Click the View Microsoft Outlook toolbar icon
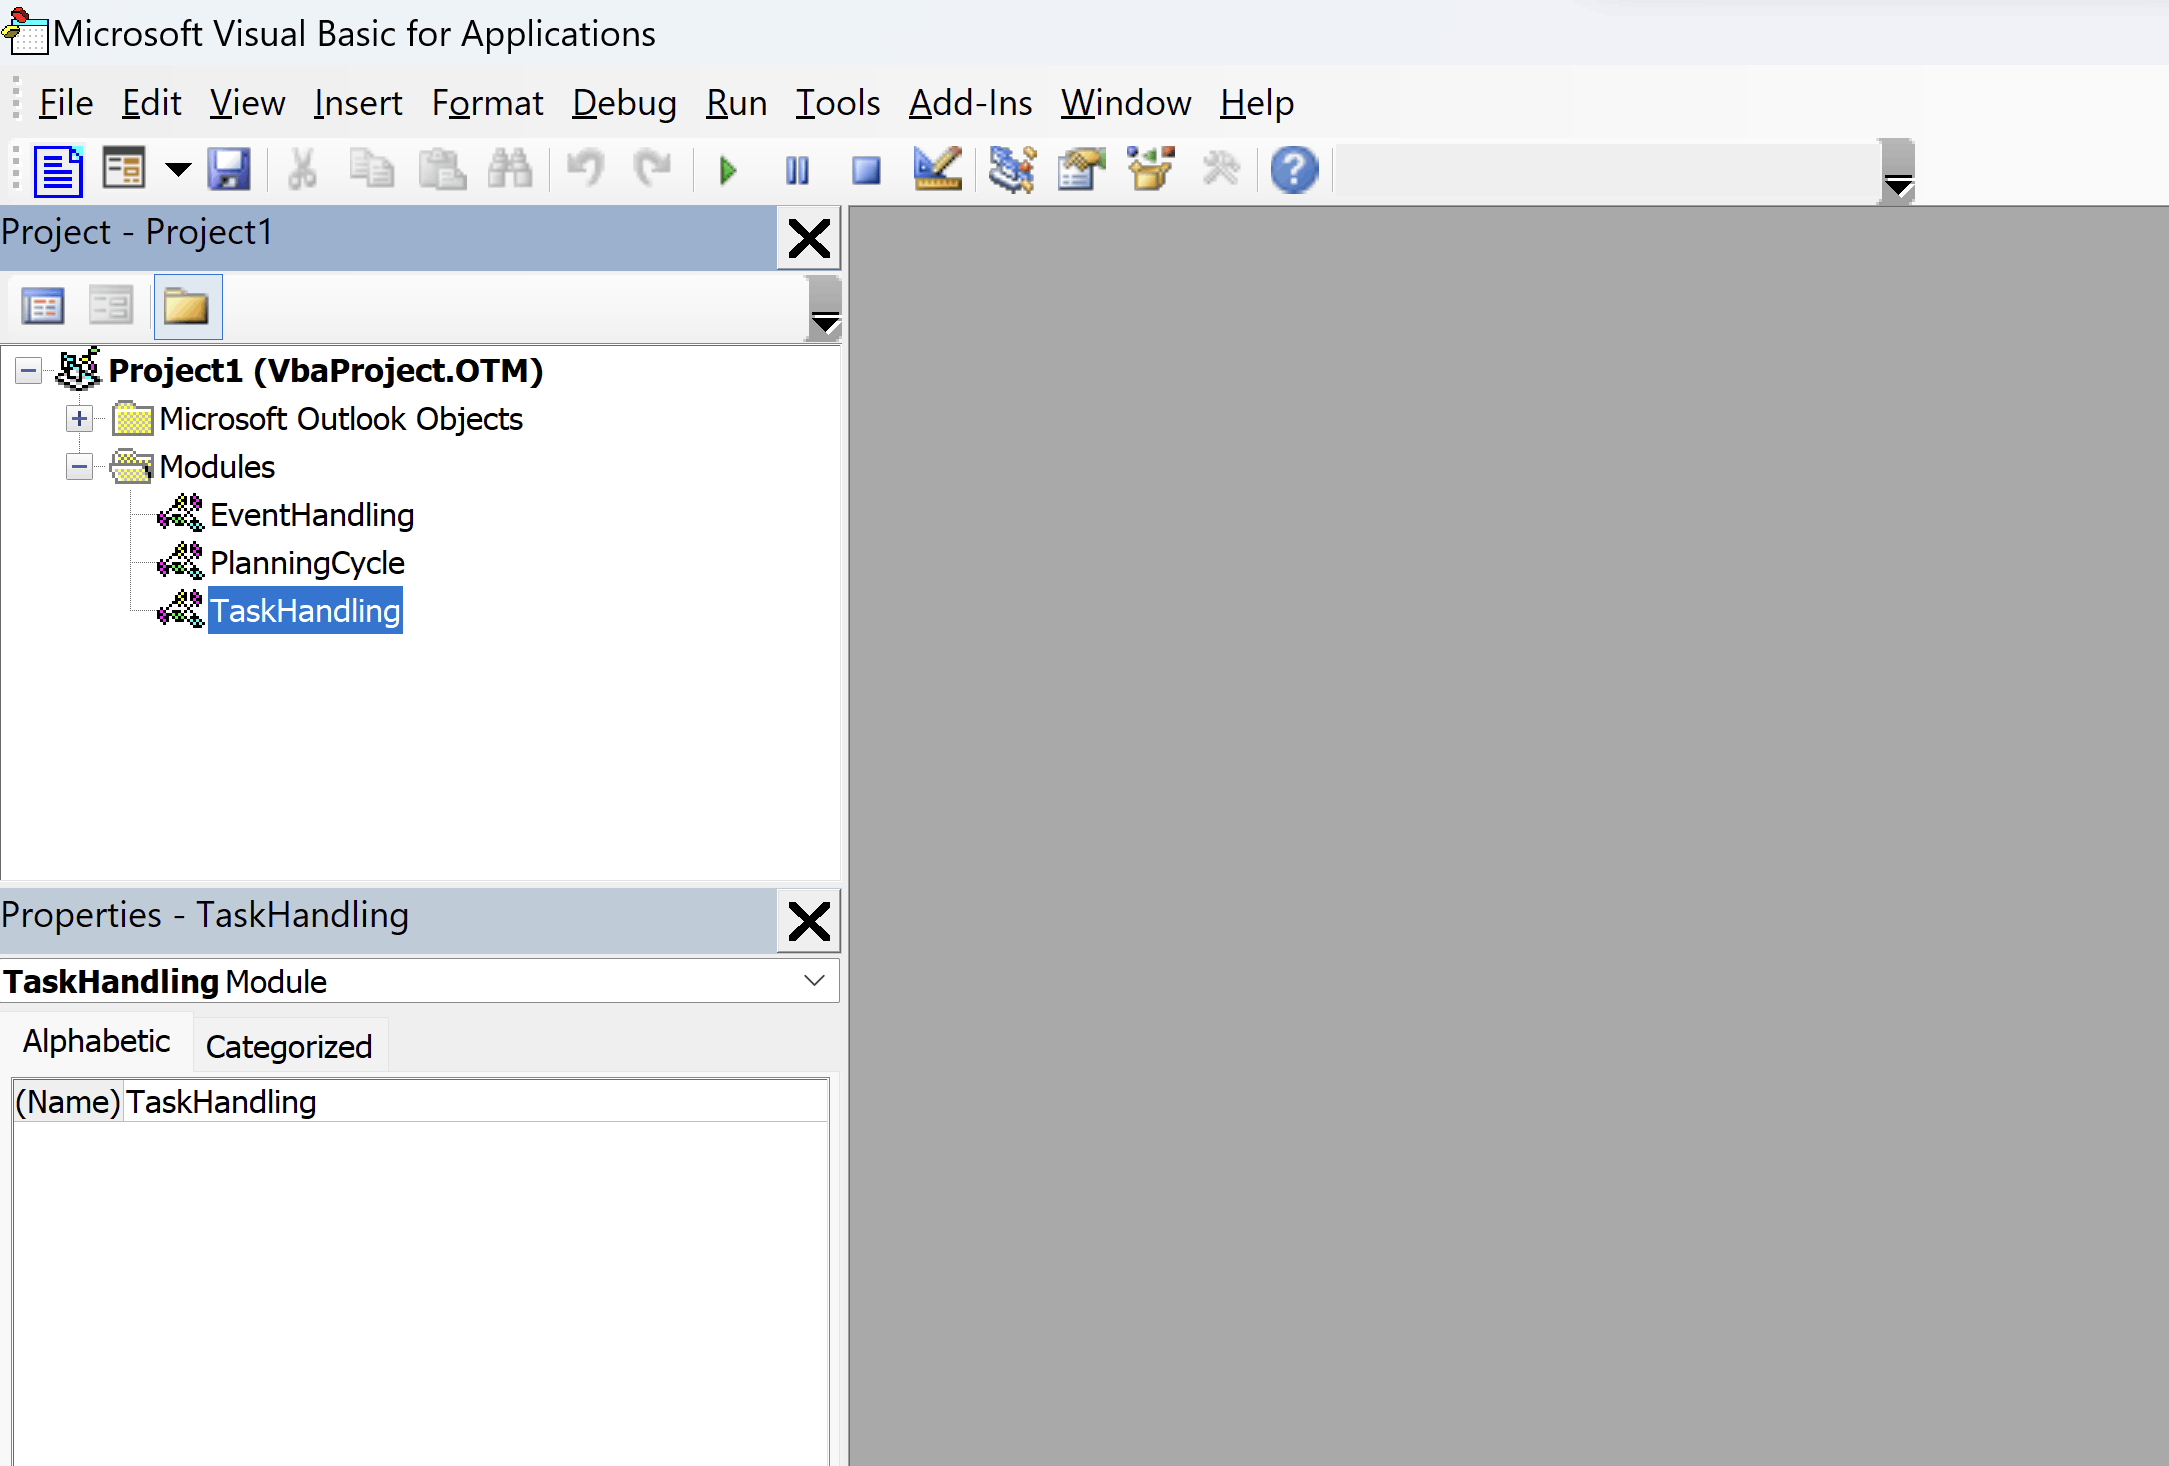Viewport: 2169px width, 1466px height. pyautogui.click(x=58, y=170)
